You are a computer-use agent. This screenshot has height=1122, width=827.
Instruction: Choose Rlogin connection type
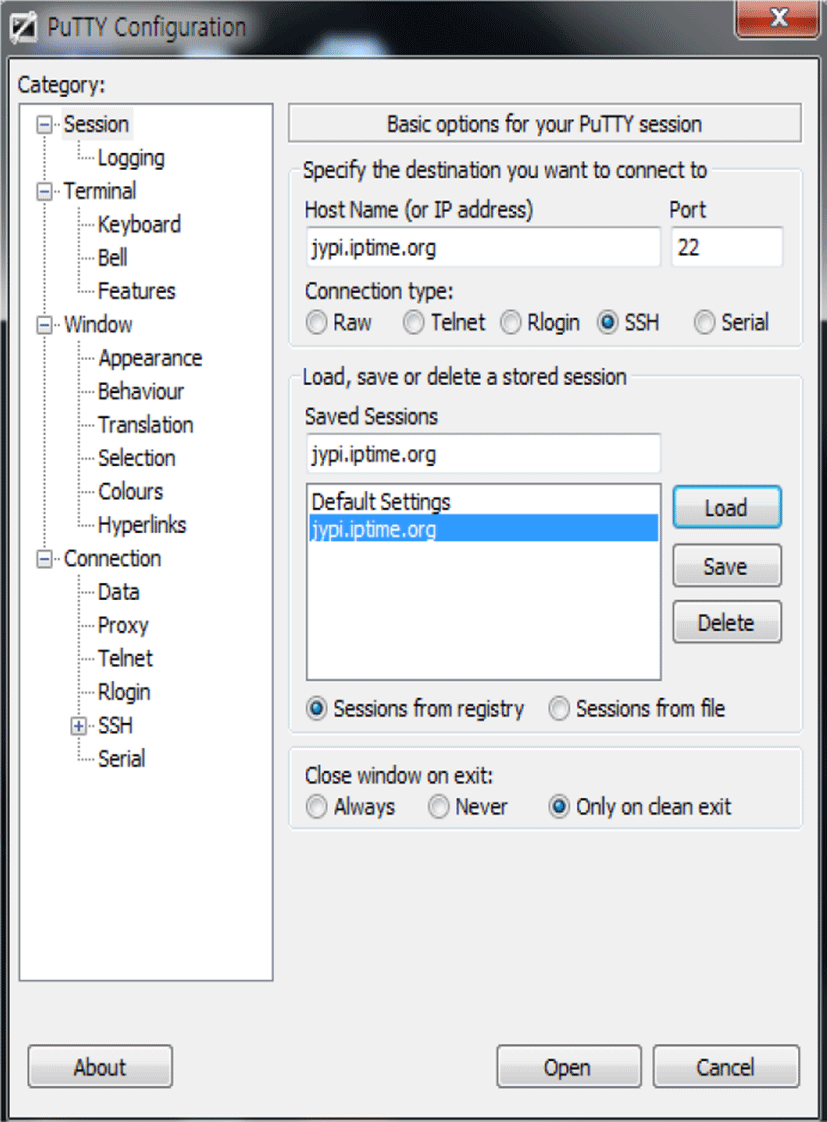coord(511,323)
